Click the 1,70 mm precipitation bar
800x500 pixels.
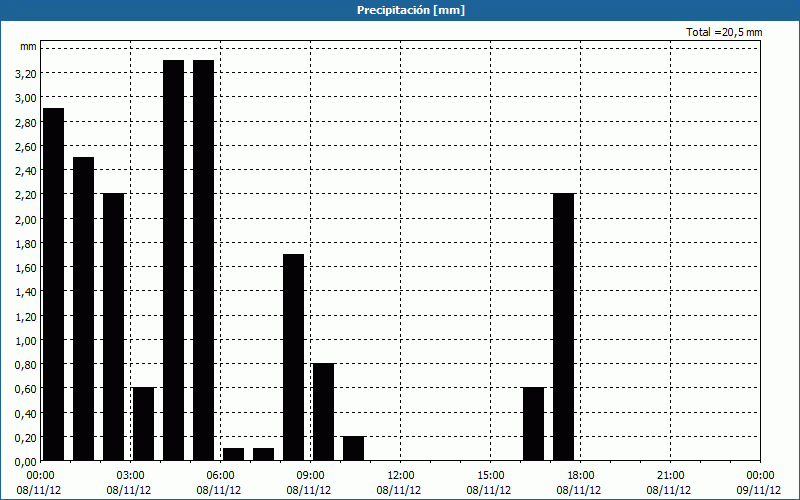pyautogui.click(x=293, y=357)
